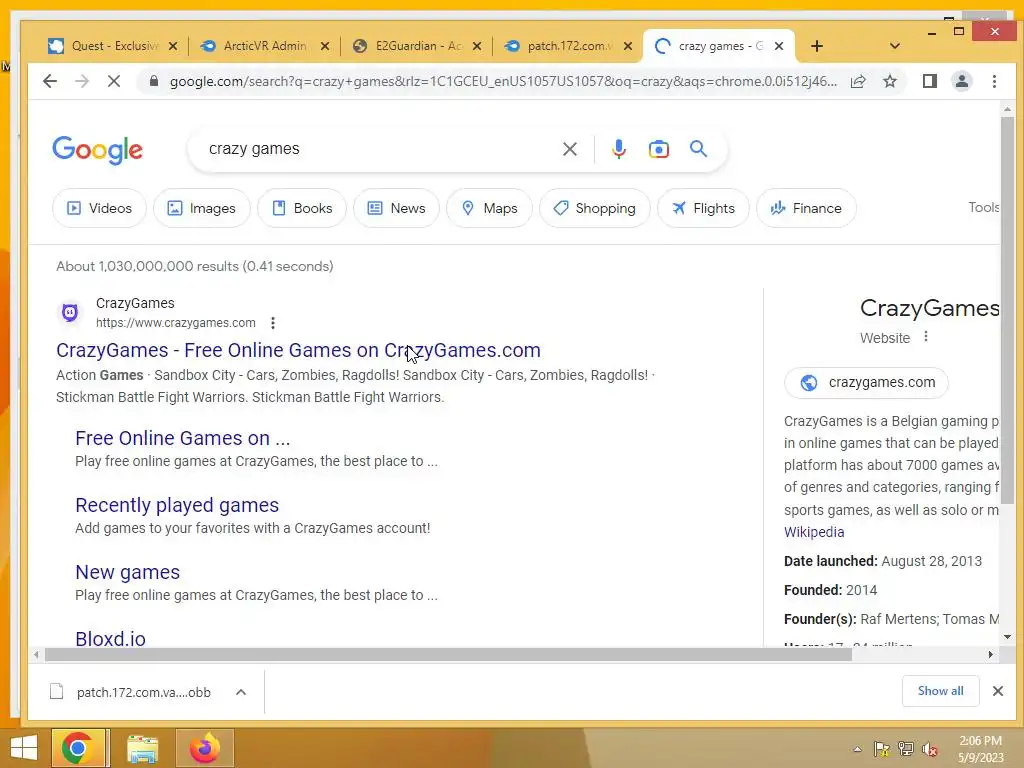Open the Windows Start menu
1024x768 pixels.
[x=24, y=748]
